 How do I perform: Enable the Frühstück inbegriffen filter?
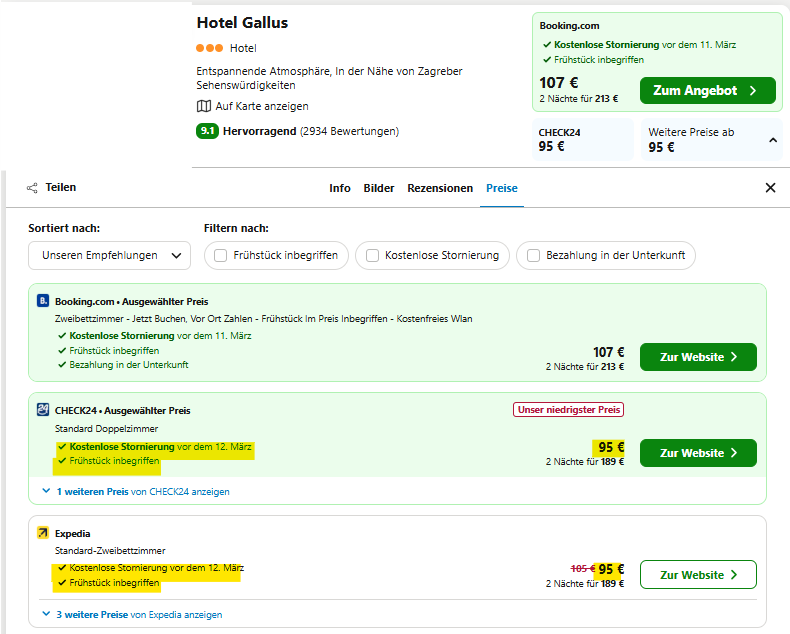click(221, 255)
